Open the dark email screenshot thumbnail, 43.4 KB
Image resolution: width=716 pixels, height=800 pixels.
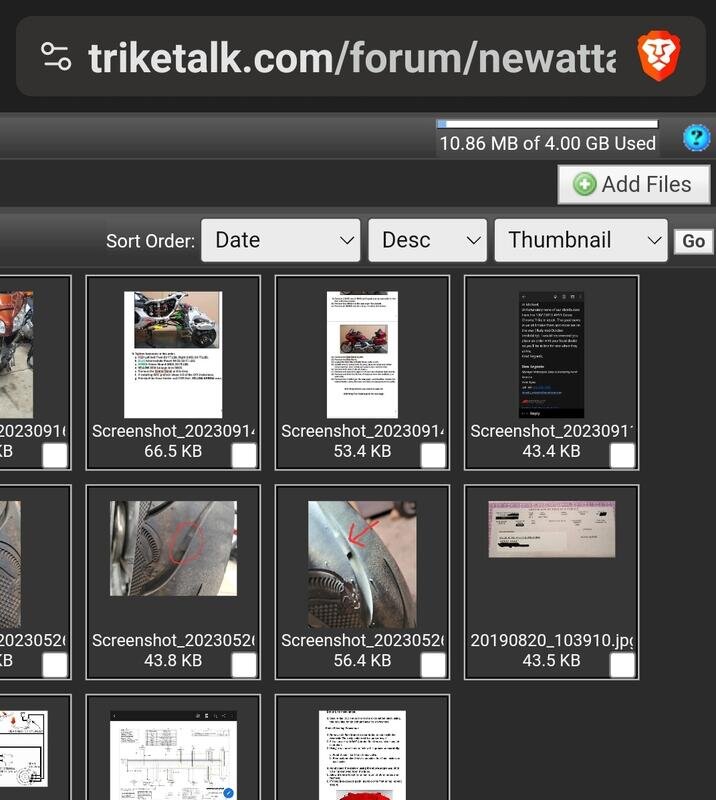(x=551, y=355)
